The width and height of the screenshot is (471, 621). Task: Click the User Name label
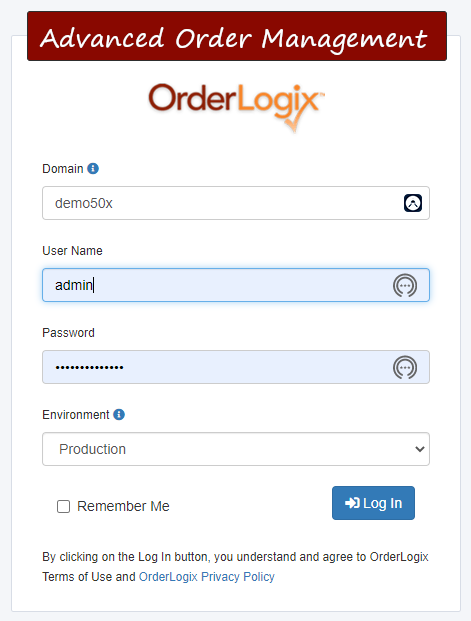72,251
